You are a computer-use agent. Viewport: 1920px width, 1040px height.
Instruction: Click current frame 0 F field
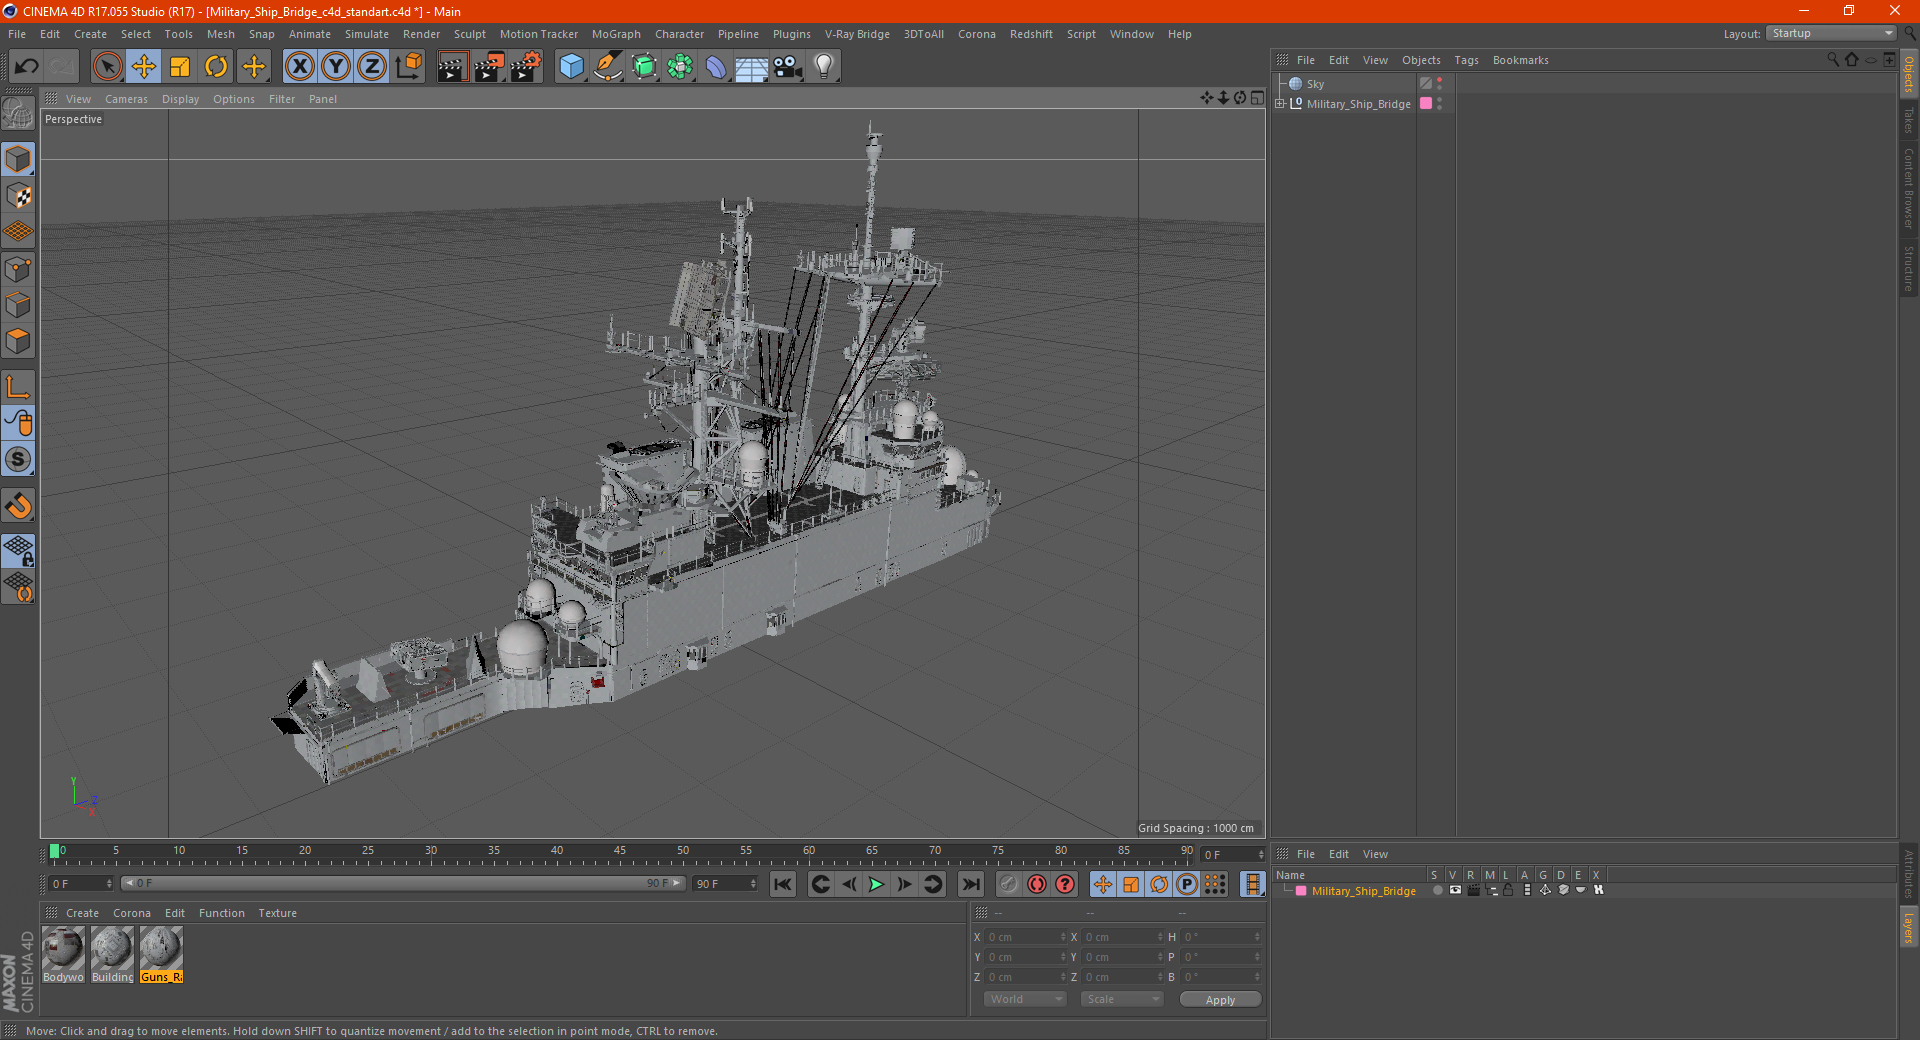(82, 884)
